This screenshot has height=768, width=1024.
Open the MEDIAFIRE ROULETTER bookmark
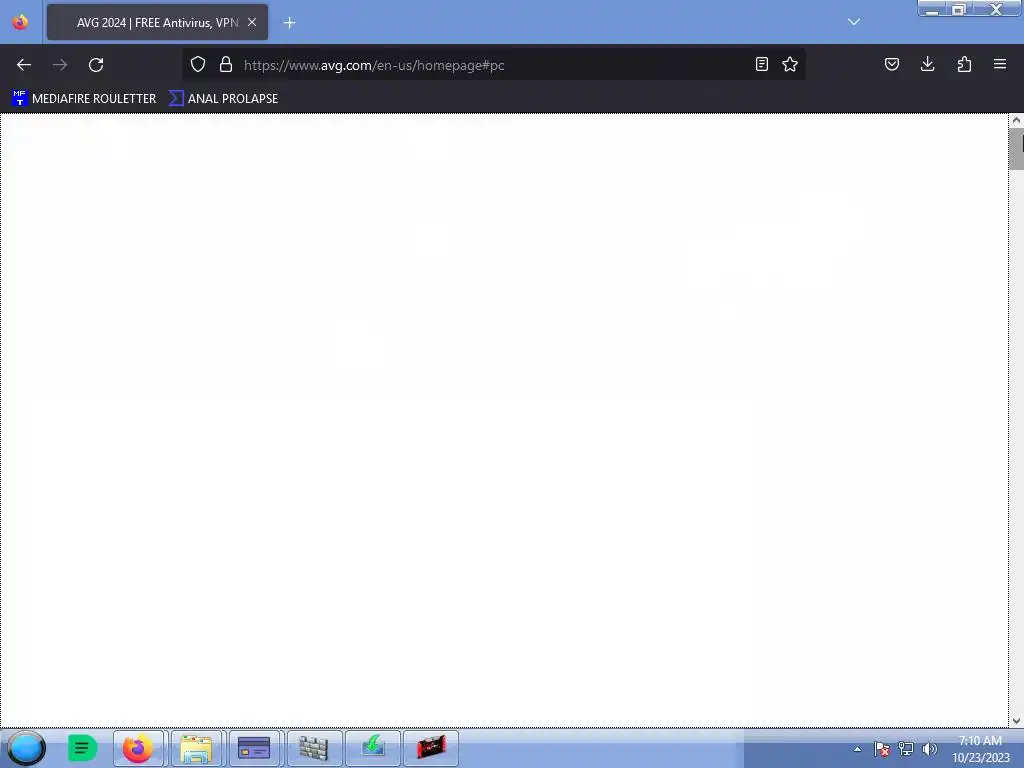[x=84, y=99]
